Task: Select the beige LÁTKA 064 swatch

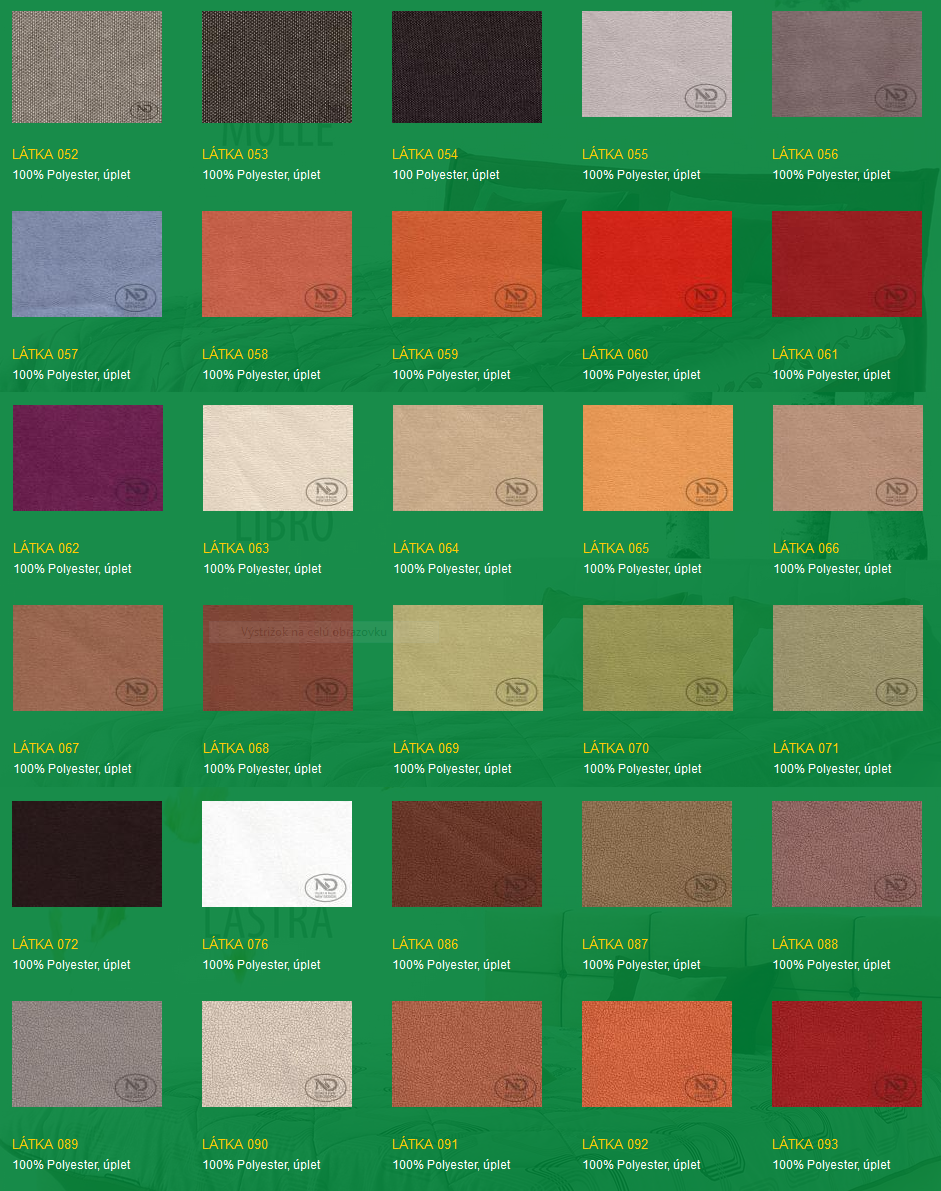Action: (468, 458)
